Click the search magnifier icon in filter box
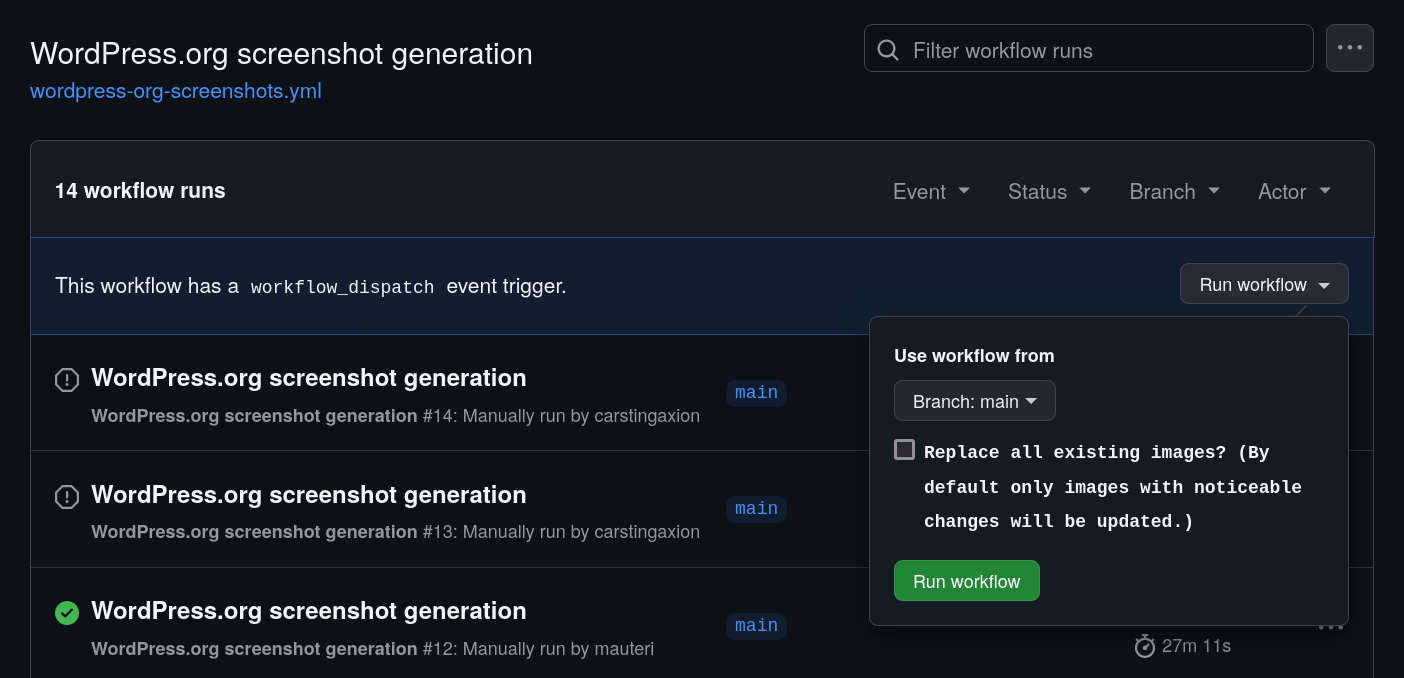 [x=887, y=50]
